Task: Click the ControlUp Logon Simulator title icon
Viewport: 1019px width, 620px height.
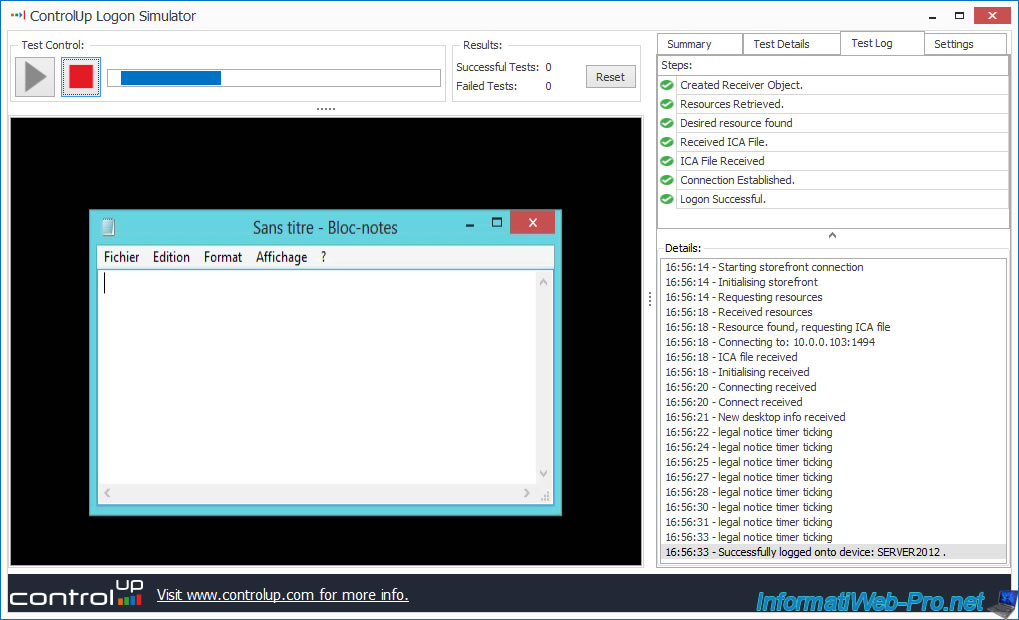Action: pos(18,15)
